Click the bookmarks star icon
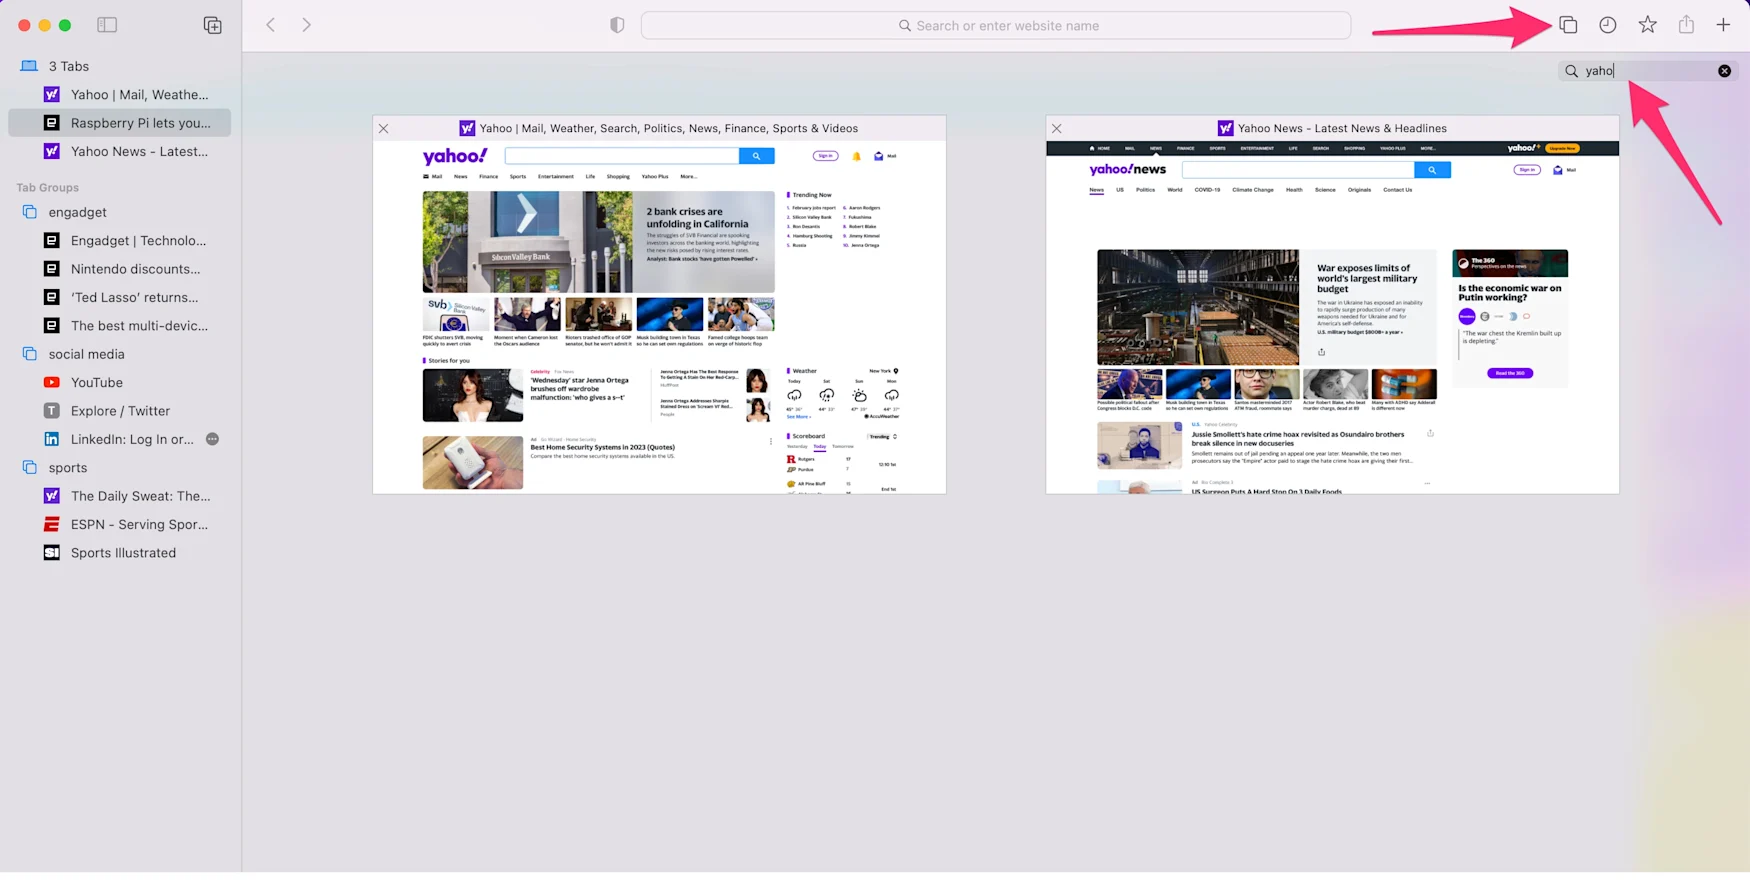The image size is (1750, 893). click(1647, 25)
